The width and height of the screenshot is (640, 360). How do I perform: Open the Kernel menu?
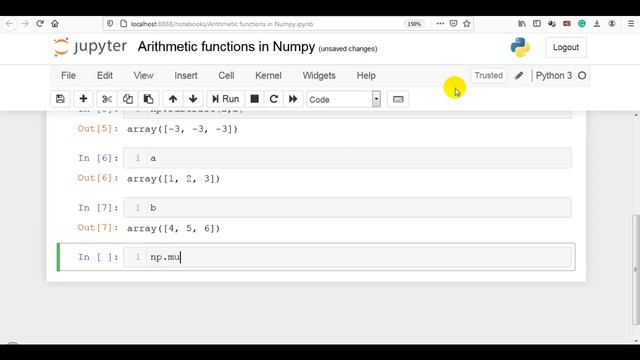pos(268,76)
